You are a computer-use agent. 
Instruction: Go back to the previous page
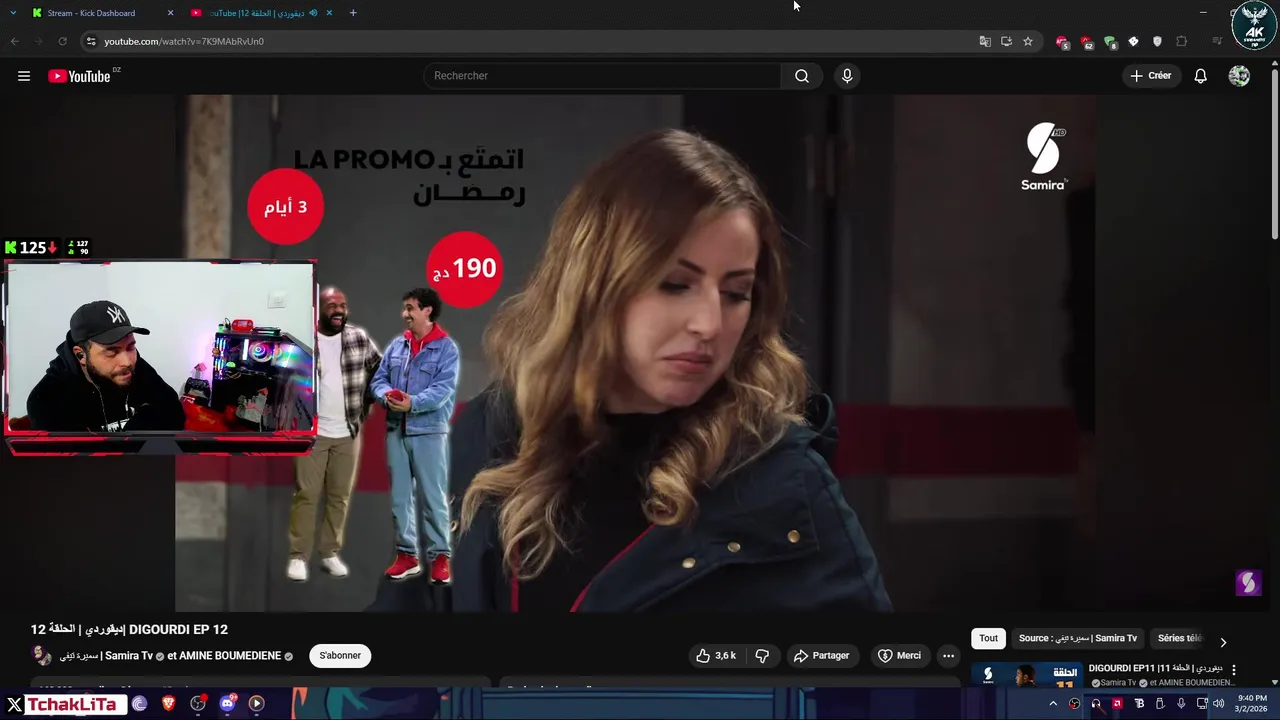14,41
